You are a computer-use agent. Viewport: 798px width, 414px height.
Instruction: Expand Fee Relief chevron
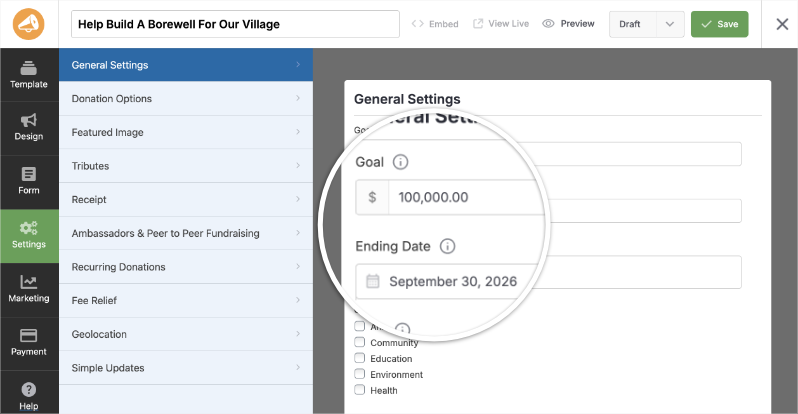pyautogui.click(x=298, y=300)
